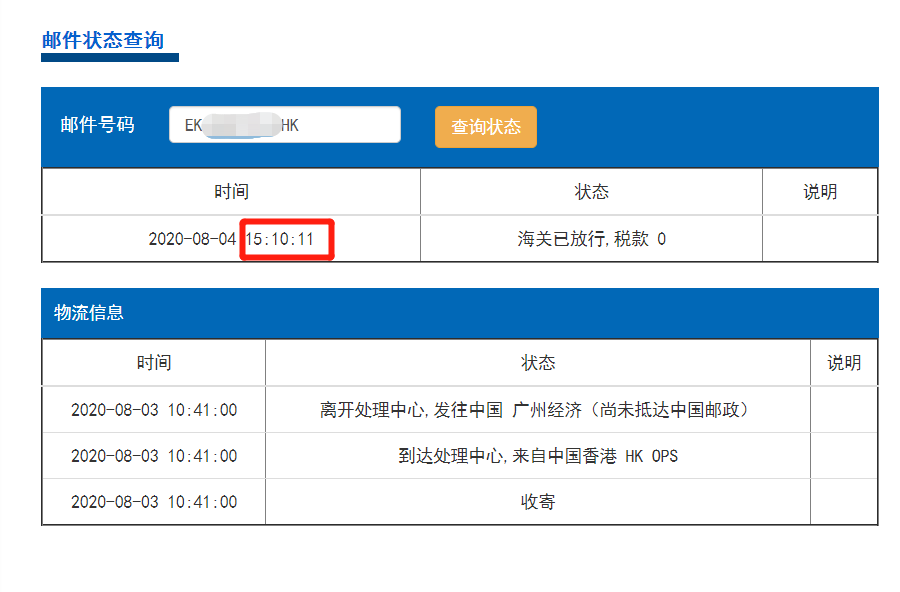Image resolution: width=900 pixels, height=592 pixels.
Task: Select the 状态 header in logistics table
Action: pyautogui.click(x=536, y=363)
